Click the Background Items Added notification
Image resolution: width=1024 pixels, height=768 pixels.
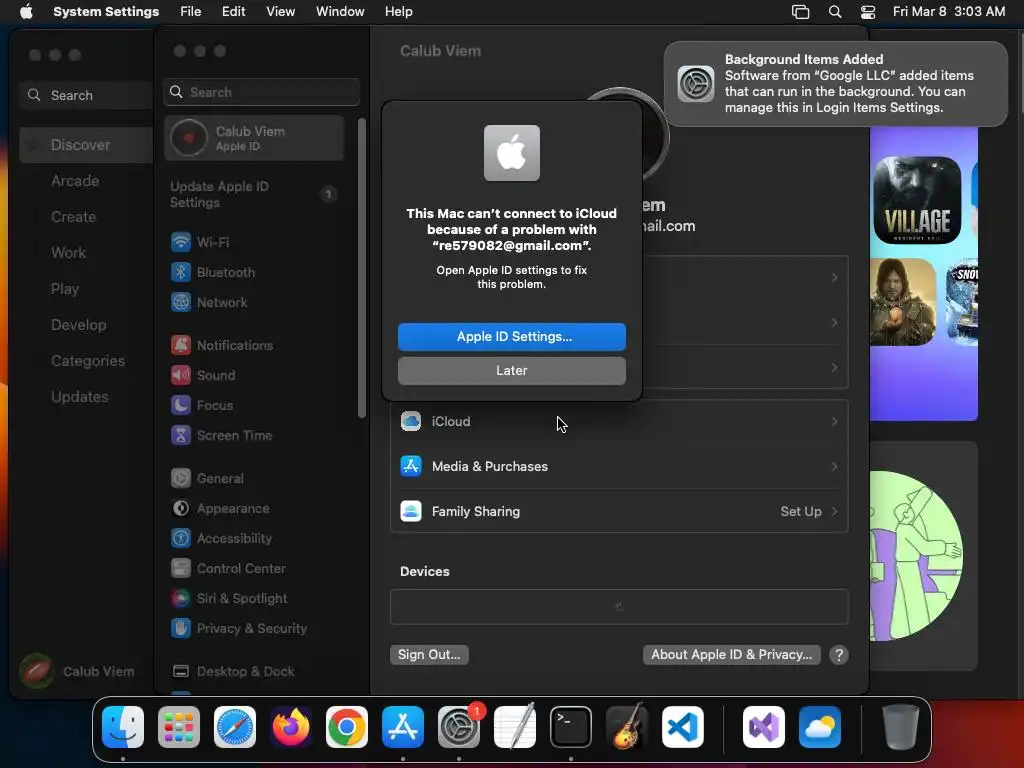click(835, 84)
